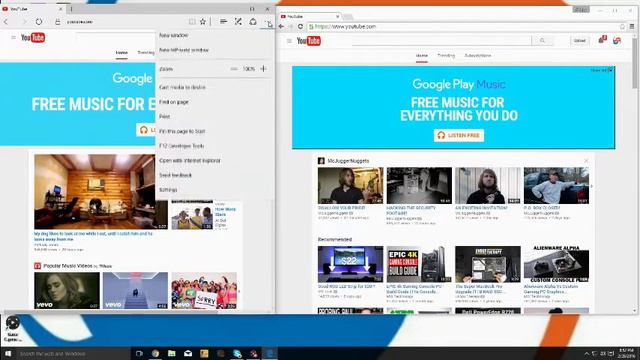Open McJuggerNuggets channel link

click(348, 161)
